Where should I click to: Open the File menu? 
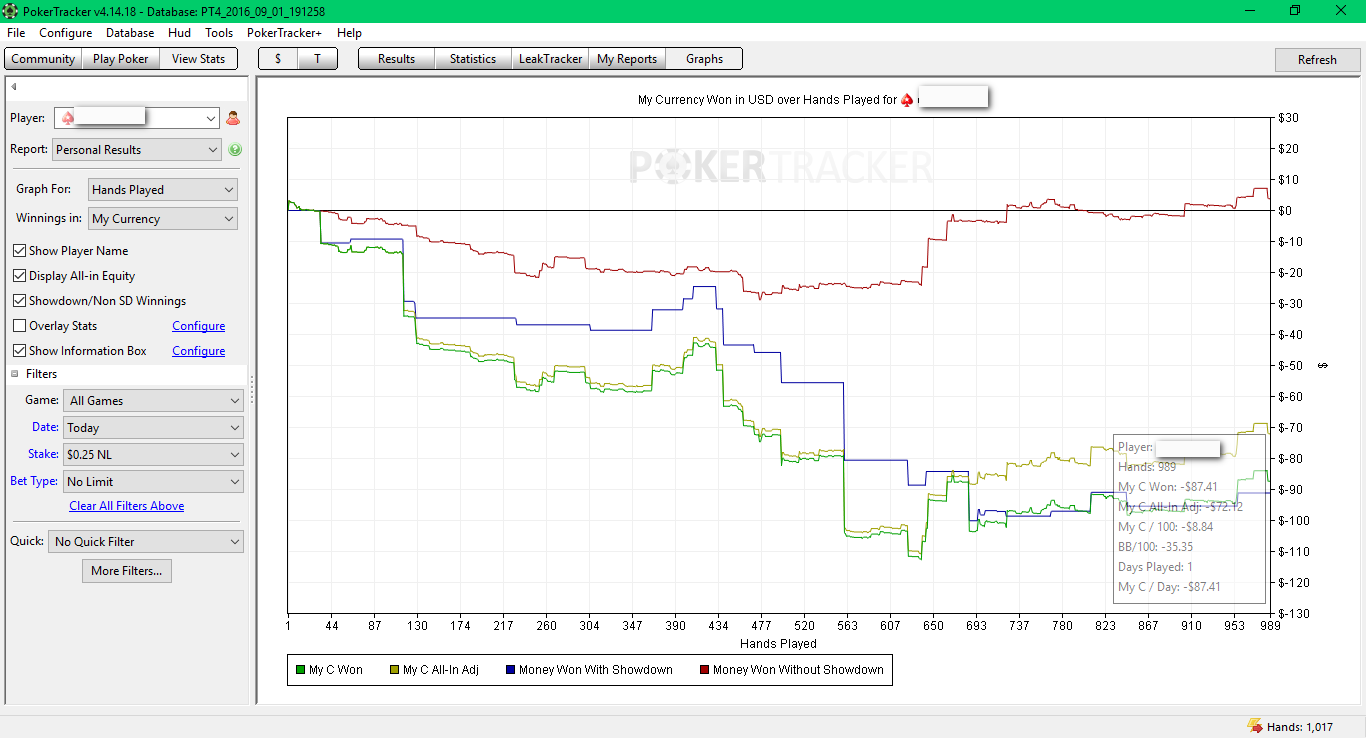tap(16, 33)
